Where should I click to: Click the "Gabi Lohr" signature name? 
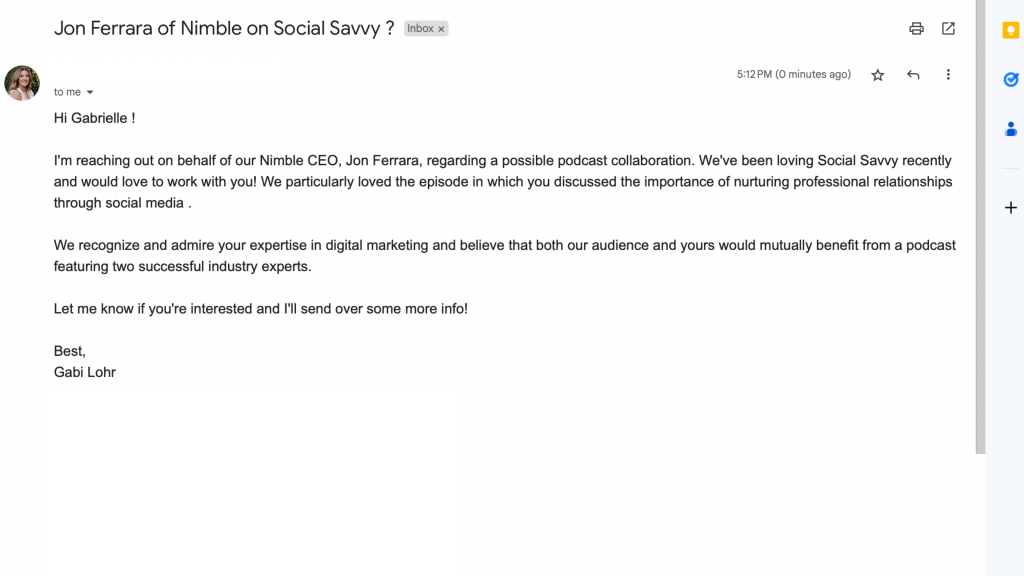click(85, 372)
